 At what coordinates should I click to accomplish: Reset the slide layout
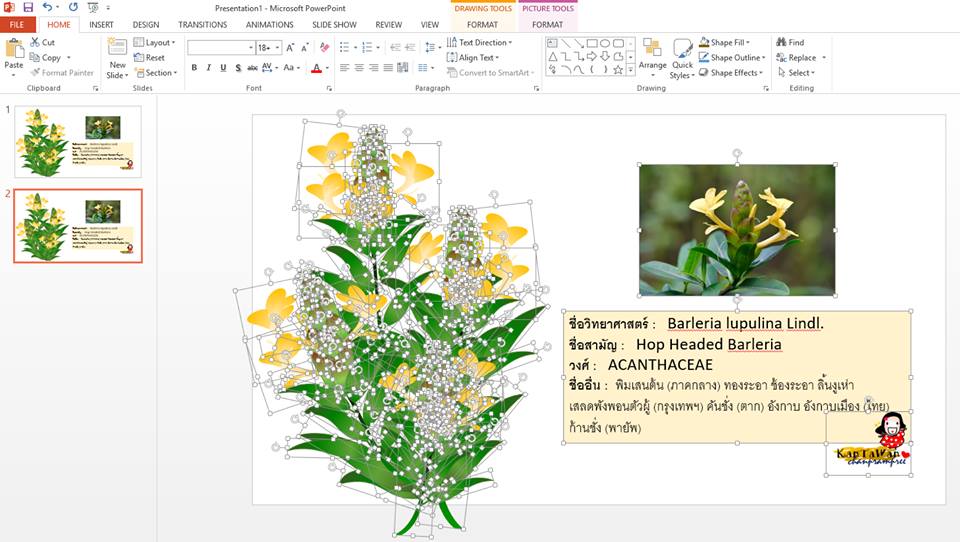pos(150,58)
